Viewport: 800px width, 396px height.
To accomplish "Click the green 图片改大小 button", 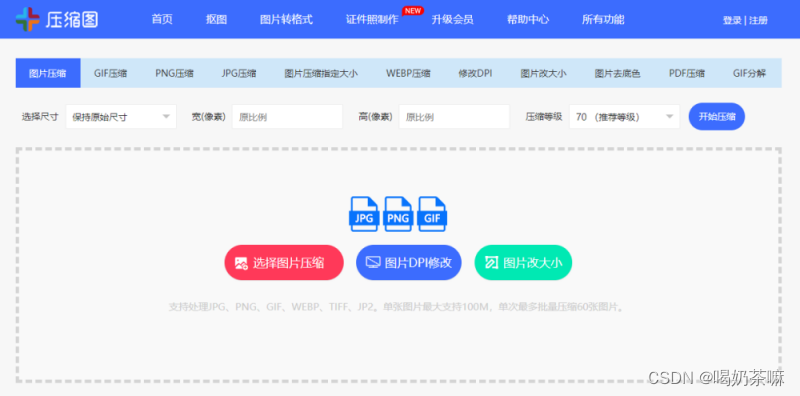I will (x=523, y=263).
